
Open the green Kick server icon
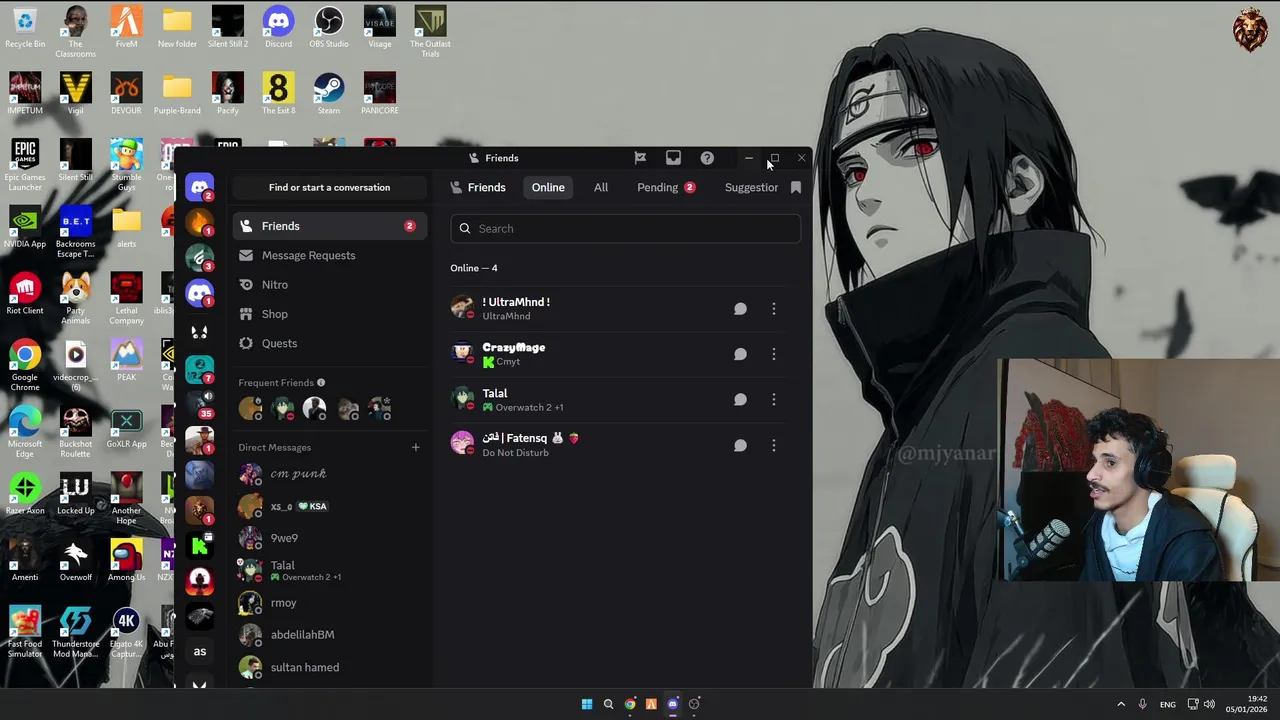point(200,546)
